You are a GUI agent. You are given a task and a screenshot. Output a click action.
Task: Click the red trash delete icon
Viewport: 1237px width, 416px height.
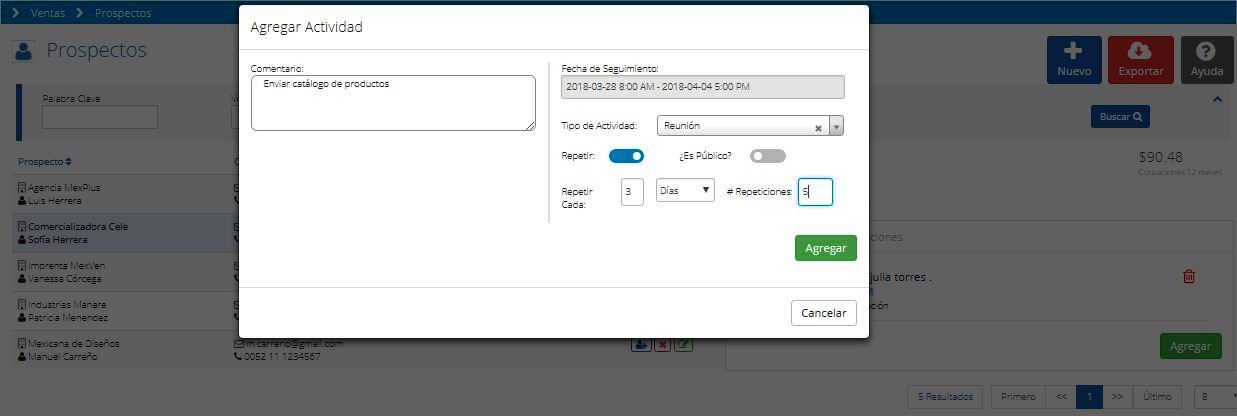click(x=1189, y=276)
